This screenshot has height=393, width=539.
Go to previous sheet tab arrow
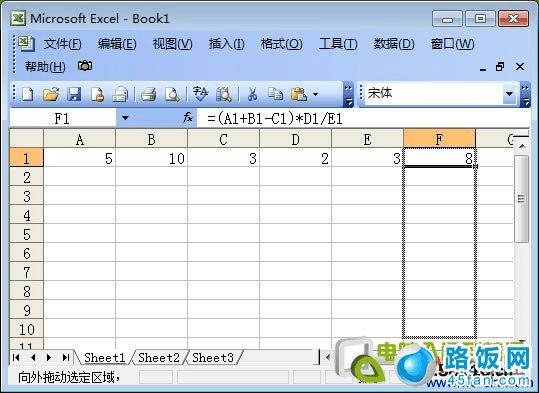[x=33, y=358]
